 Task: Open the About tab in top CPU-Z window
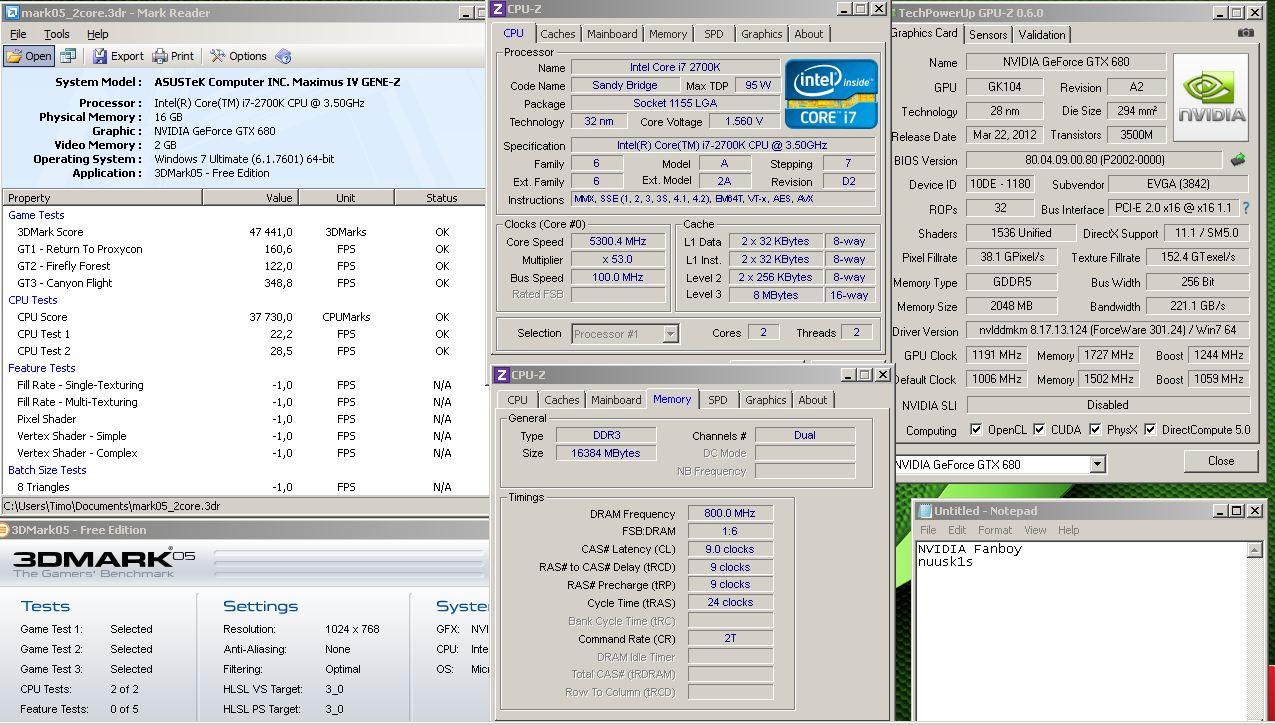click(x=809, y=34)
